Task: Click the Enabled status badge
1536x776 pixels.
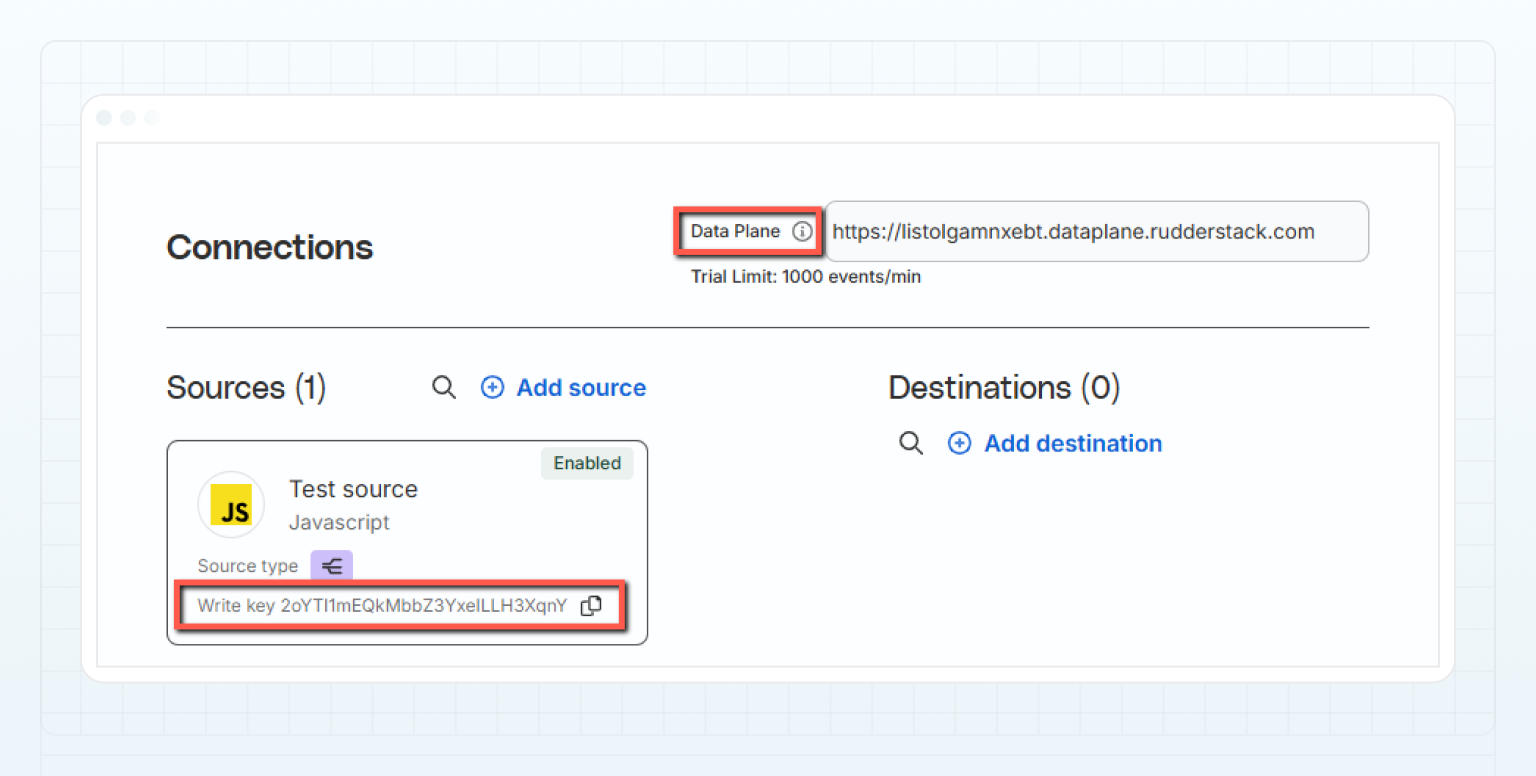Action: (x=587, y=463)
